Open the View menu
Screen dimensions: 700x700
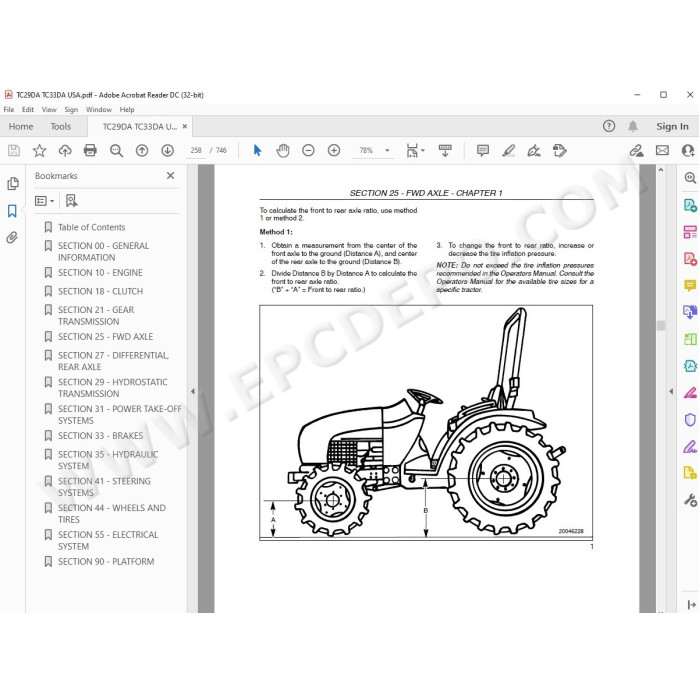coord(49,109)
